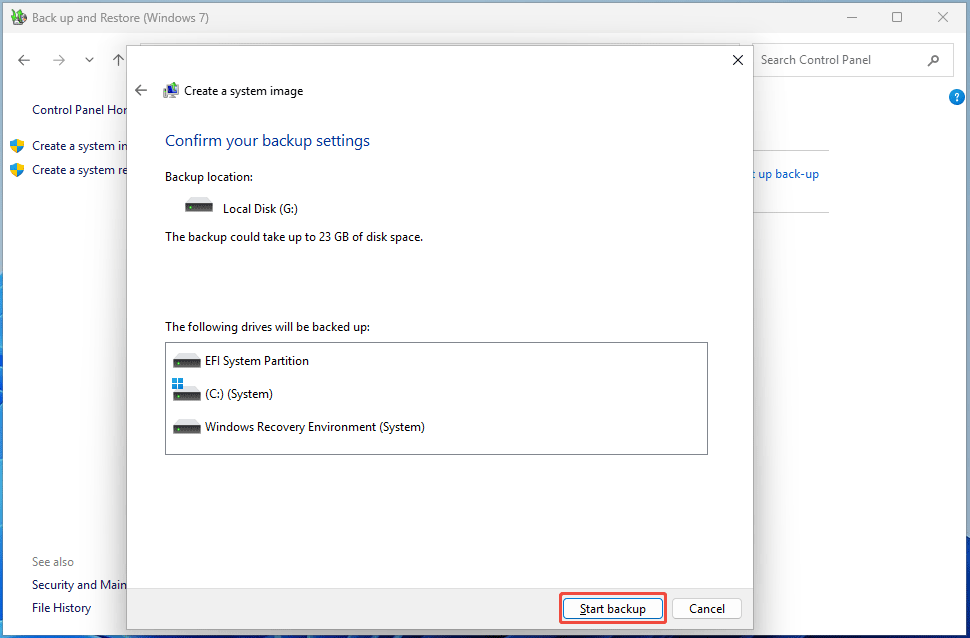Open the Set up back-up link
The width and height of the screenshot is (970, 638).
coord(786,174)
